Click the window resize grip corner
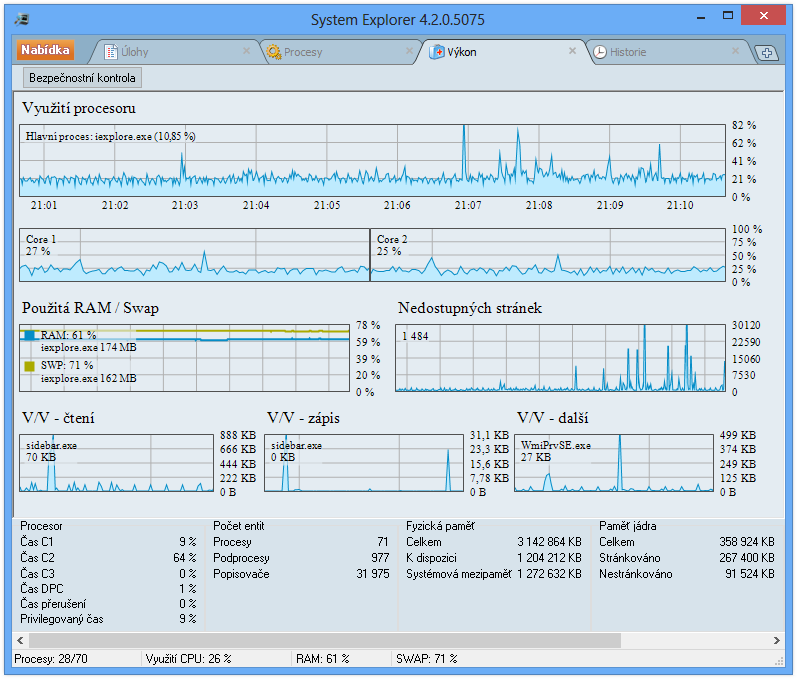Image resolution: width=797 pixels, height=679 pixels. pos(779,661)
